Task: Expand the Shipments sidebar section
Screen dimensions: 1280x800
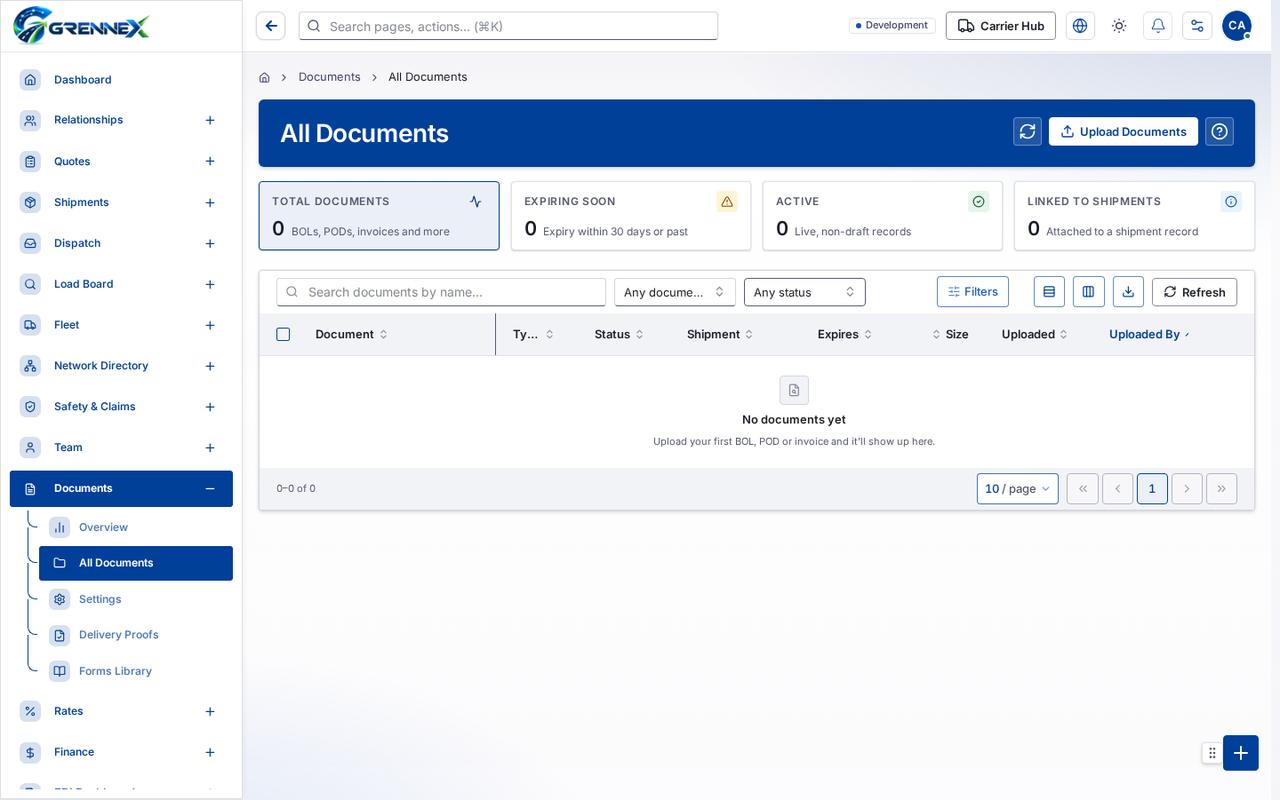Action: click(210, 203)
